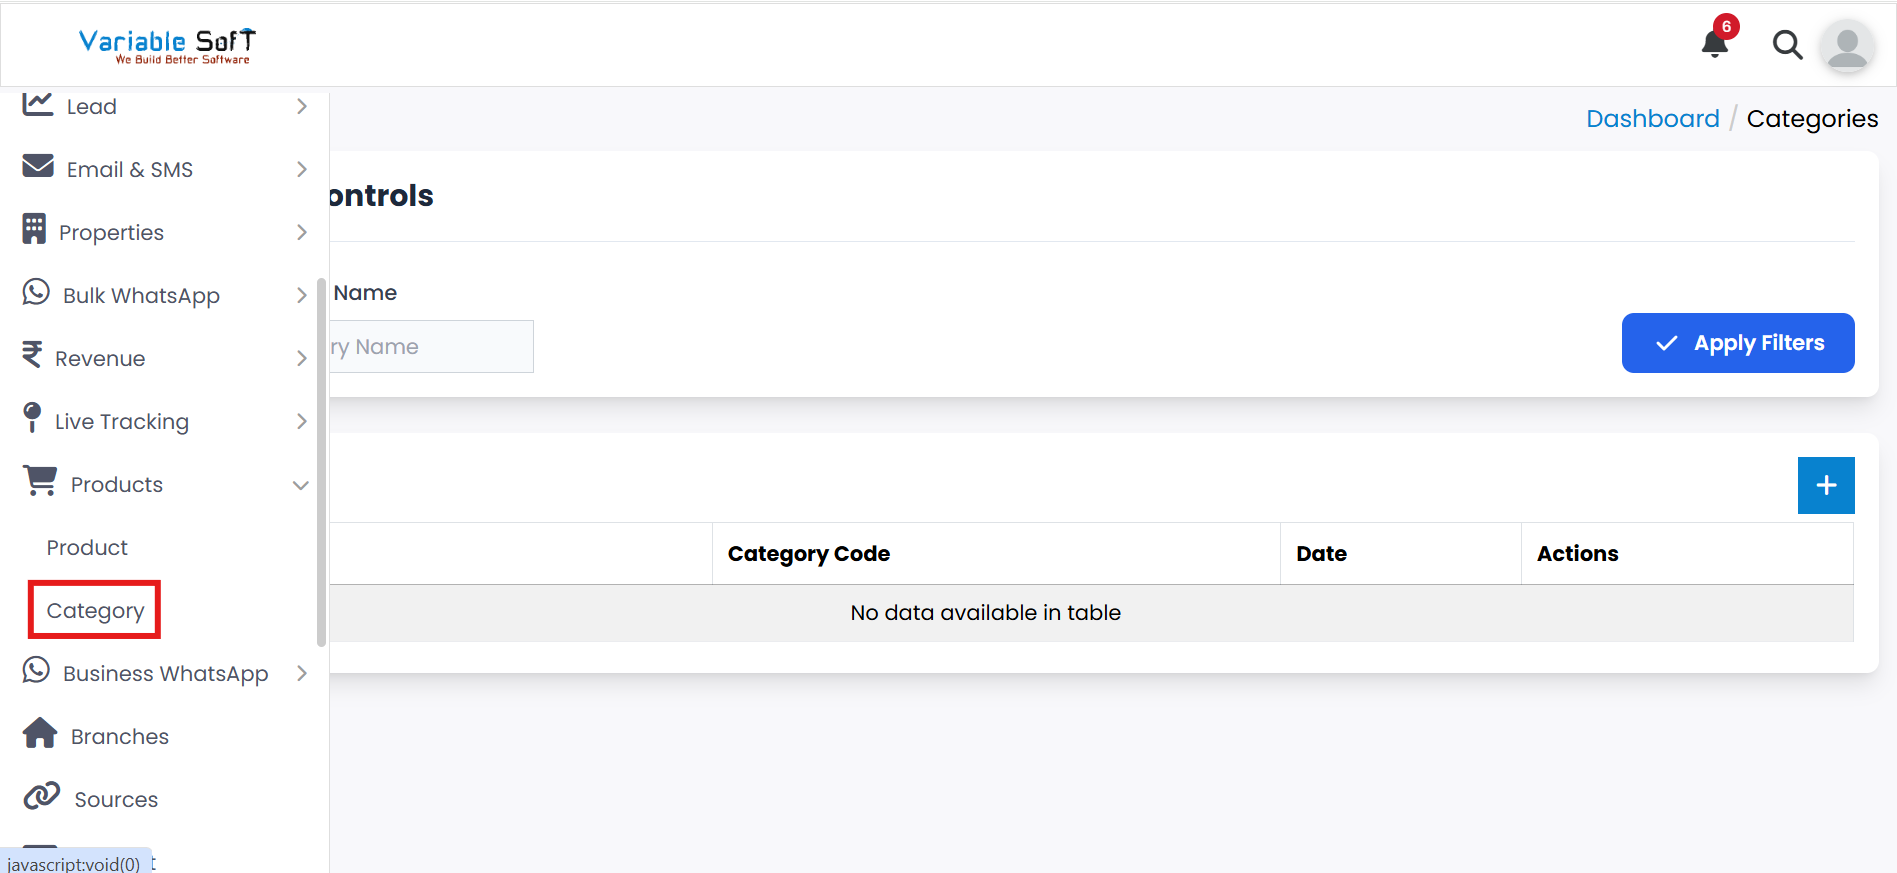
Task: Expand the Bulk WhatsApp submenu arrow
Action: pos(301,295)
